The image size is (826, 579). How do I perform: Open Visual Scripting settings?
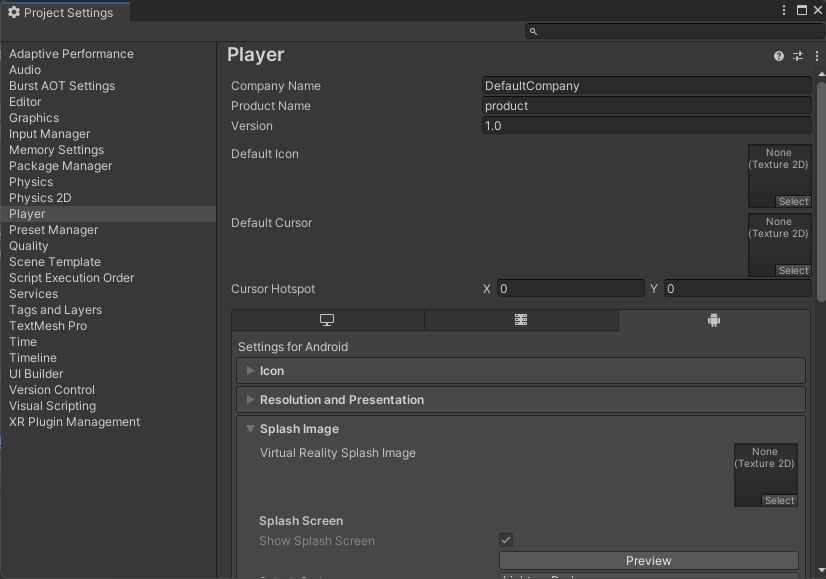pyautogui.click(x=108, y=406)
